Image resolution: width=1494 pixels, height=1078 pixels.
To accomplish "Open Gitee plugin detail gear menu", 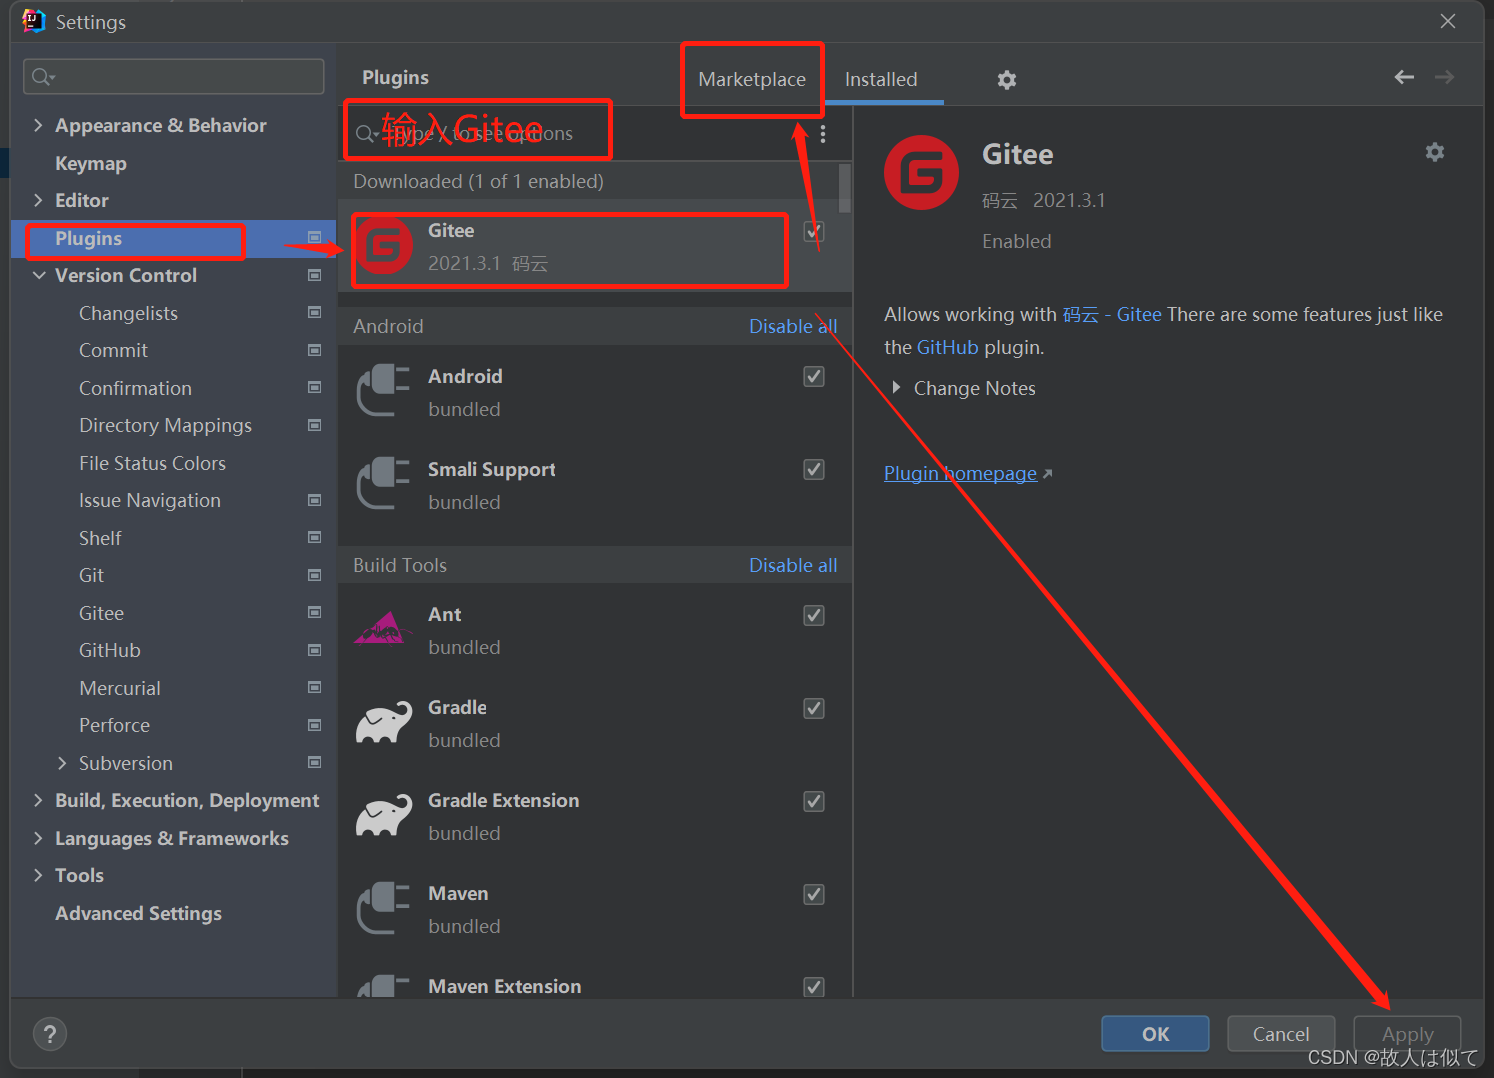I will (x=1435, y=152).
